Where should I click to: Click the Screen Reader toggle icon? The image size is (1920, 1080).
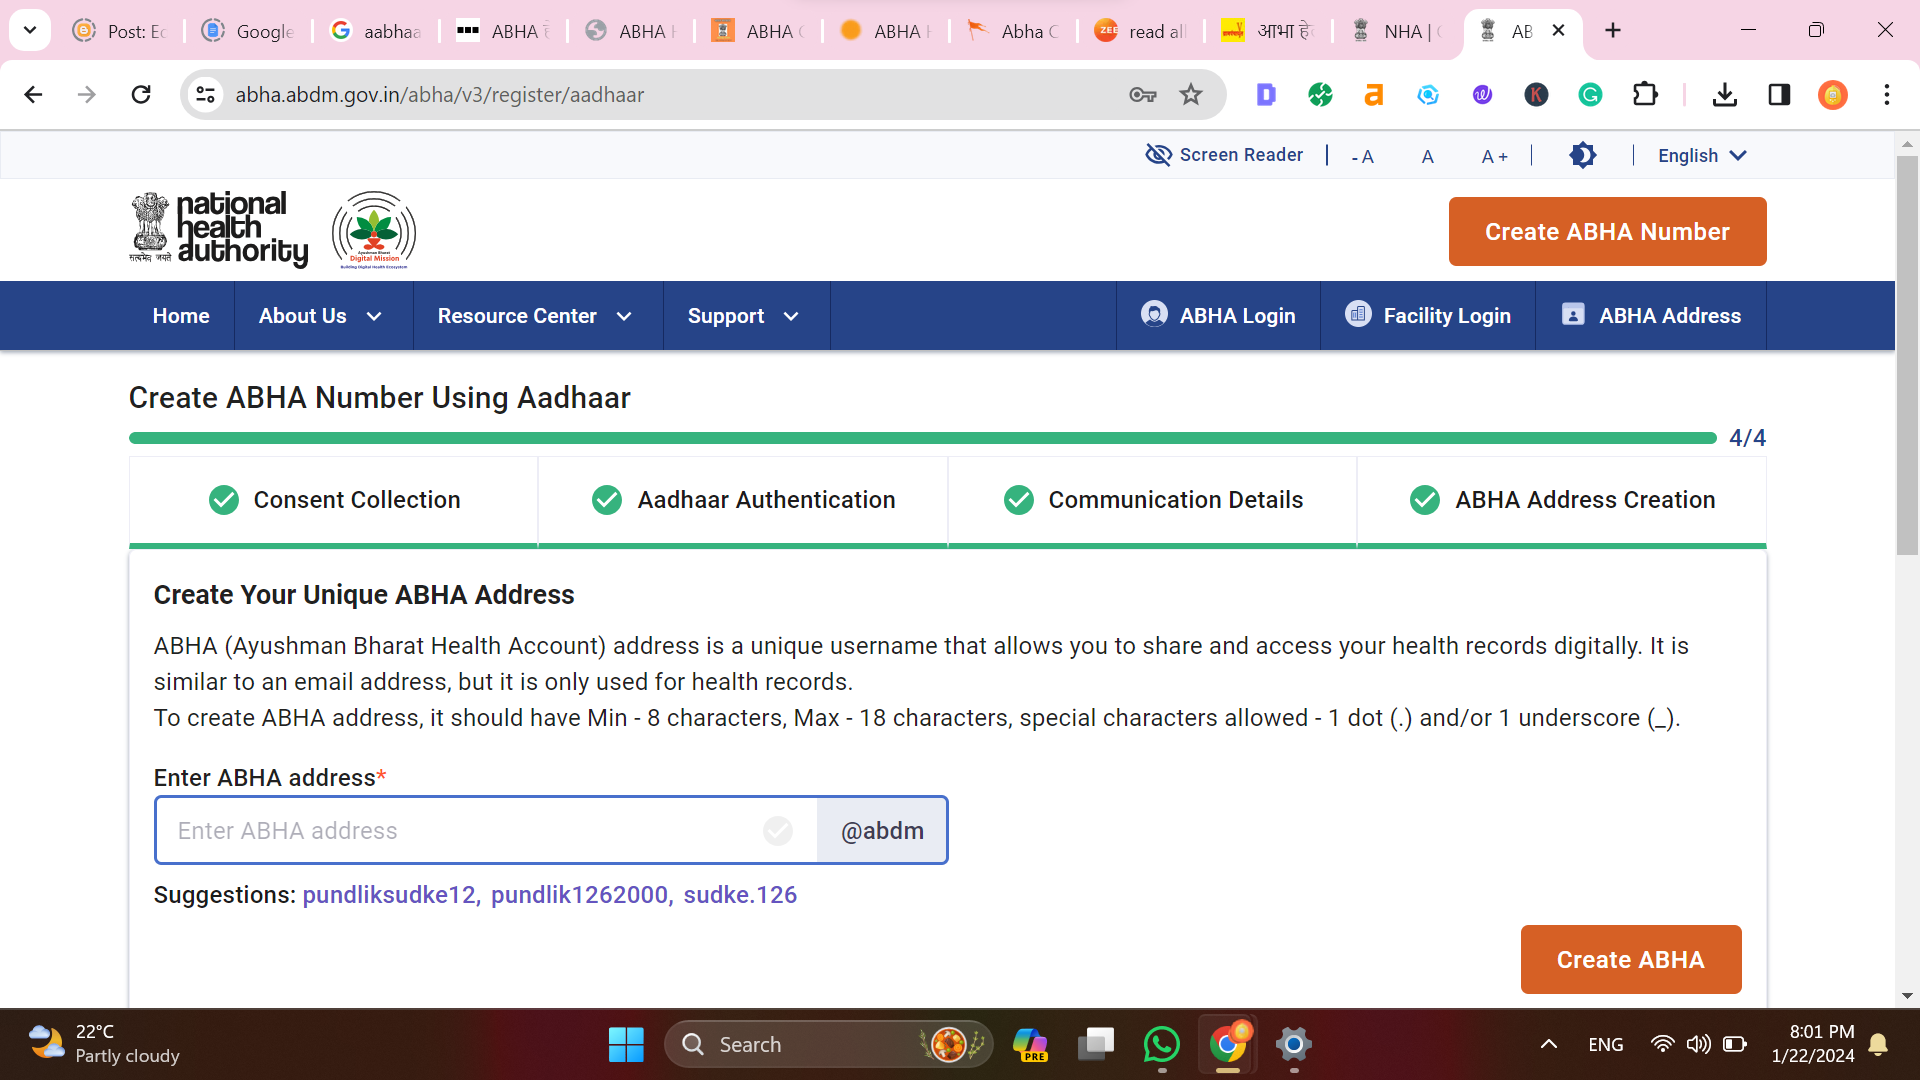click(x=1158, y=156)
